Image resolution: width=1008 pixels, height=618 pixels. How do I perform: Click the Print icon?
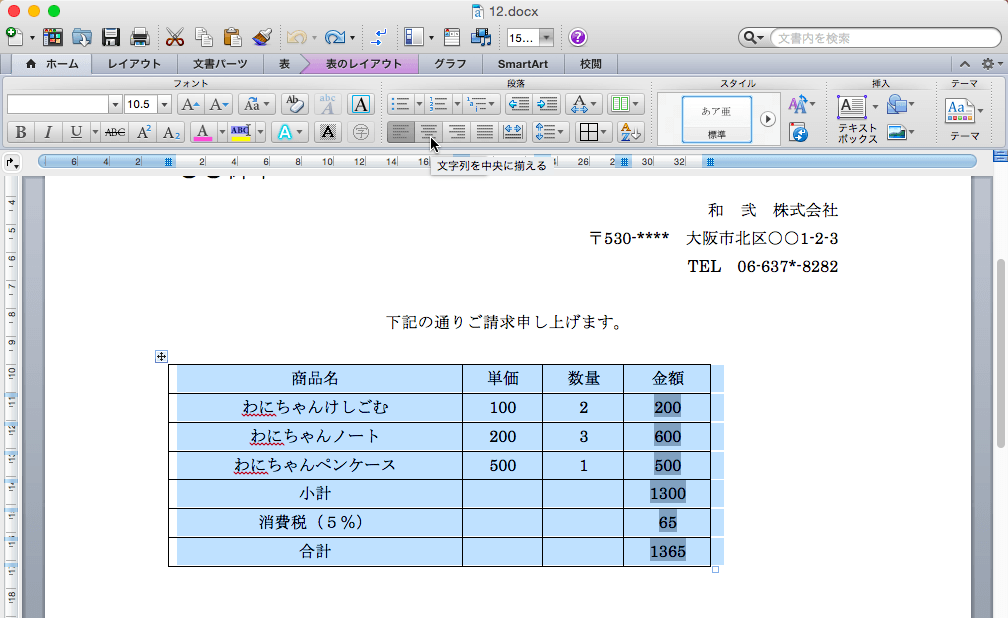click(140, 37)
